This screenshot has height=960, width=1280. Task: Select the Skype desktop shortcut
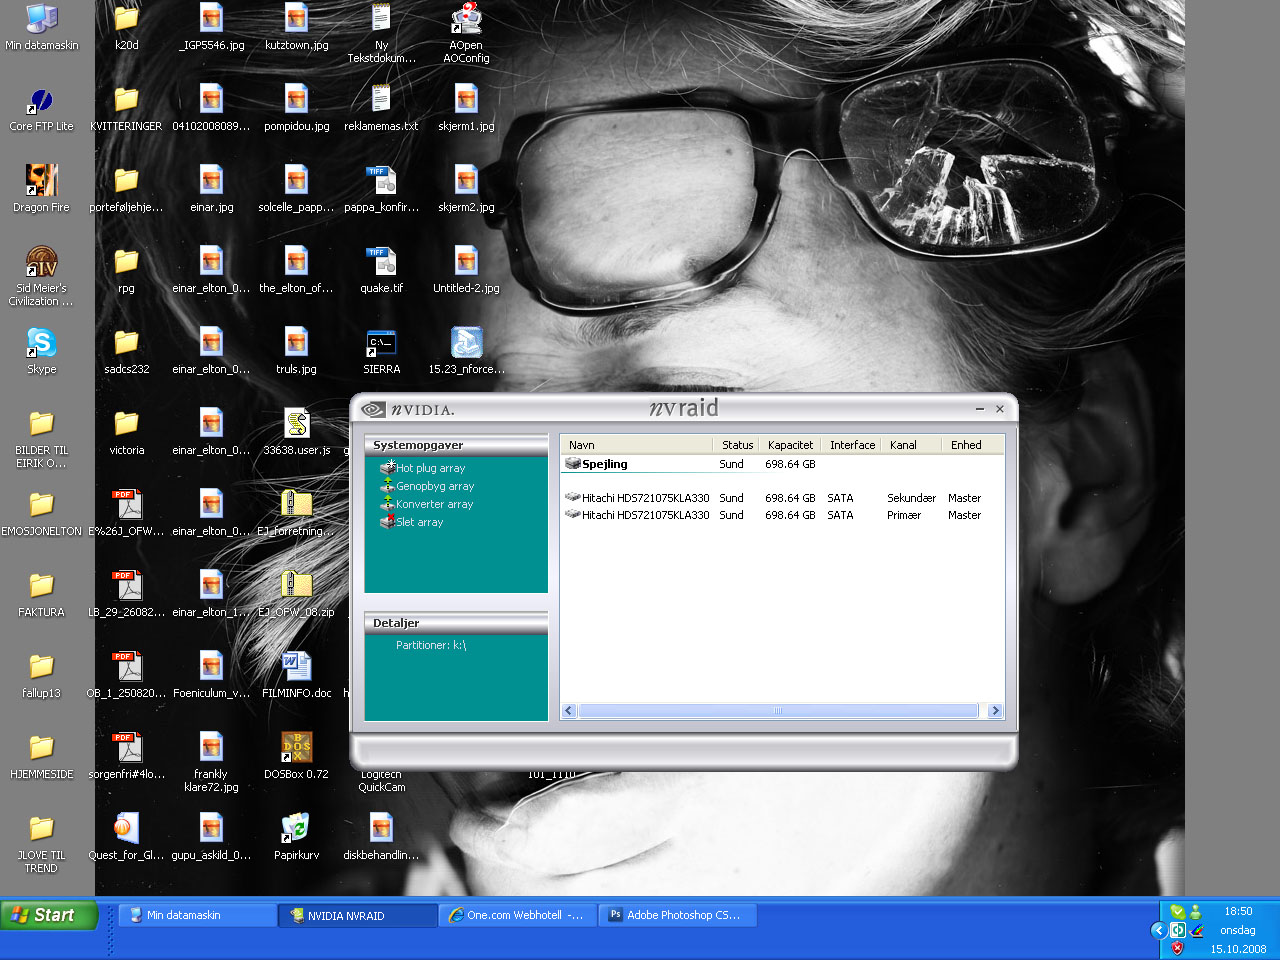[x=41, y=352]
